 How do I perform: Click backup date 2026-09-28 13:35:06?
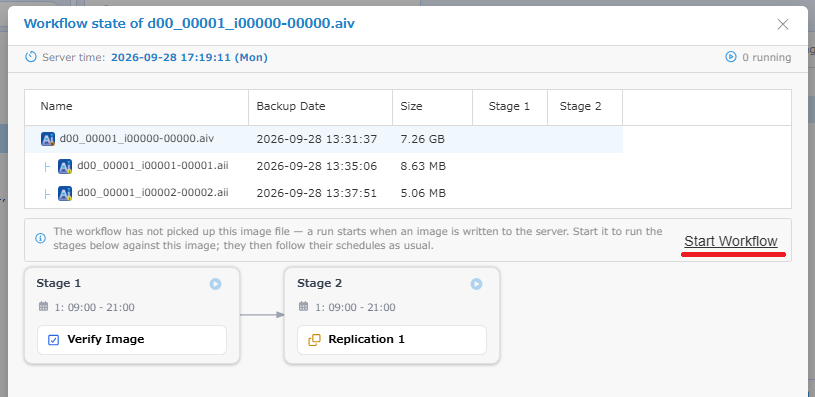tap(317, 166)
